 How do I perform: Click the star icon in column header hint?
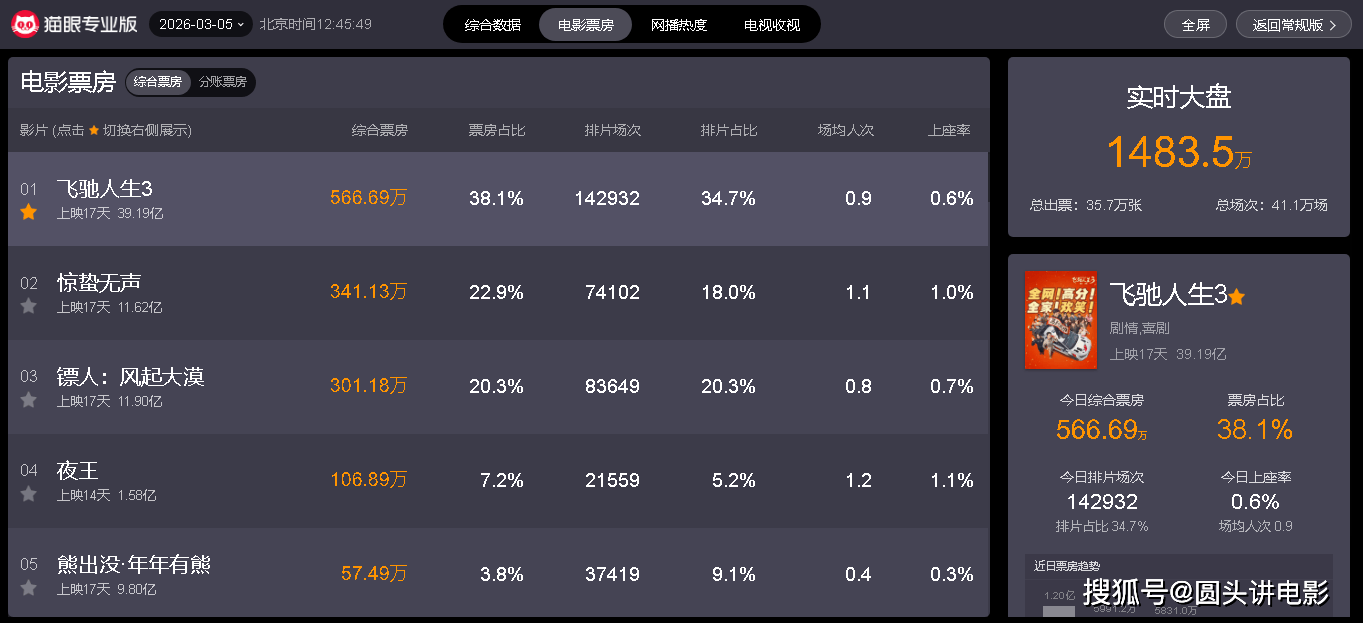tap(94, 131)
